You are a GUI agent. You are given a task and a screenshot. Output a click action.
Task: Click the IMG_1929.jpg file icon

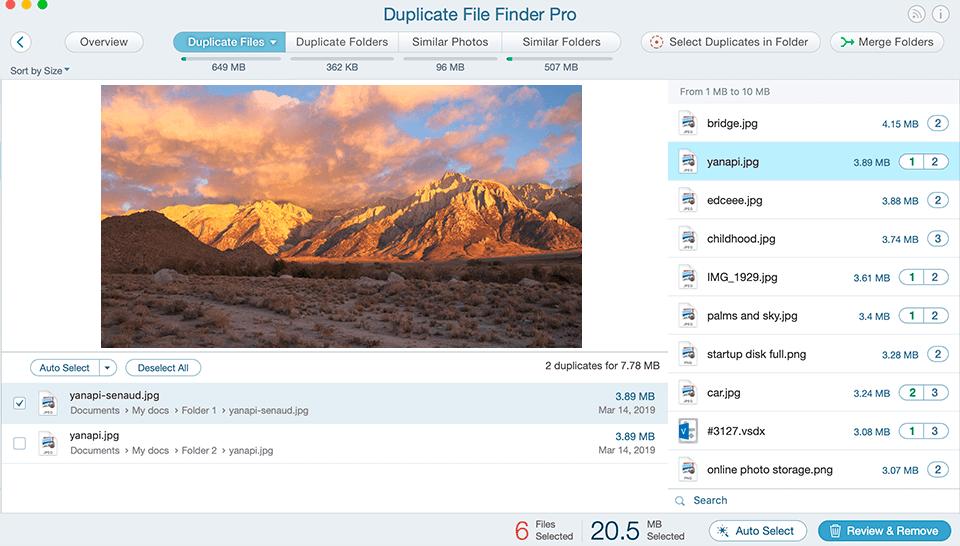point(688,277)
